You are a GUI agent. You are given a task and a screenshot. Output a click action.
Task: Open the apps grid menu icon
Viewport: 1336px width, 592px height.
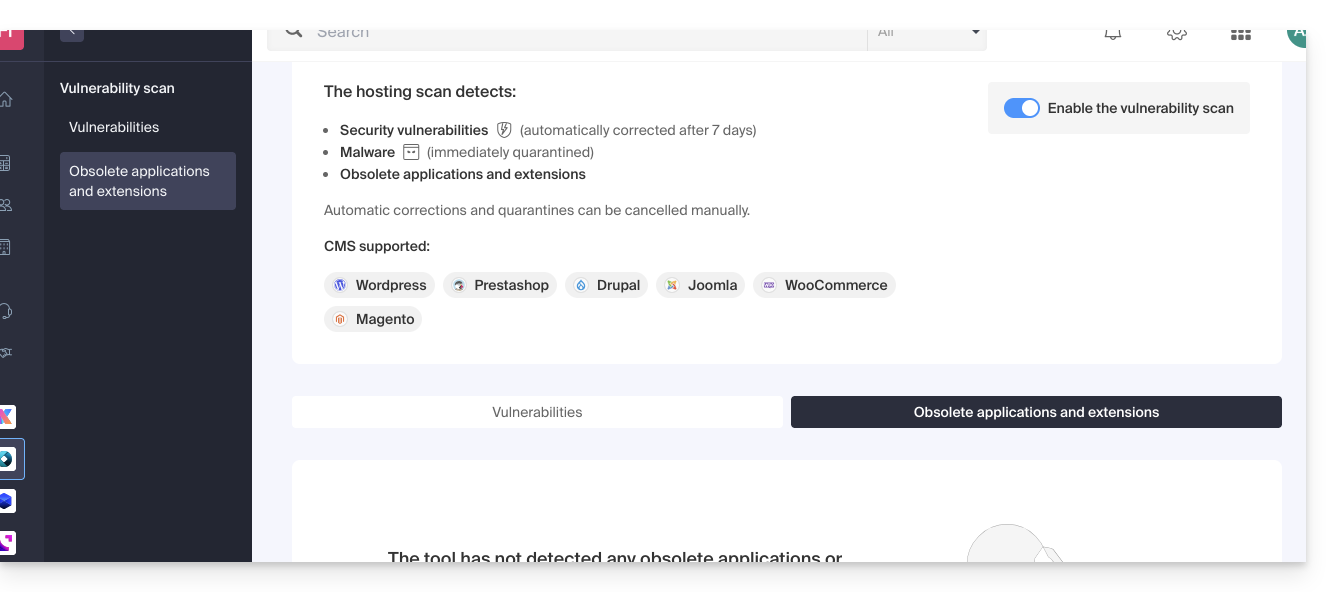(x=1241, y=34)
